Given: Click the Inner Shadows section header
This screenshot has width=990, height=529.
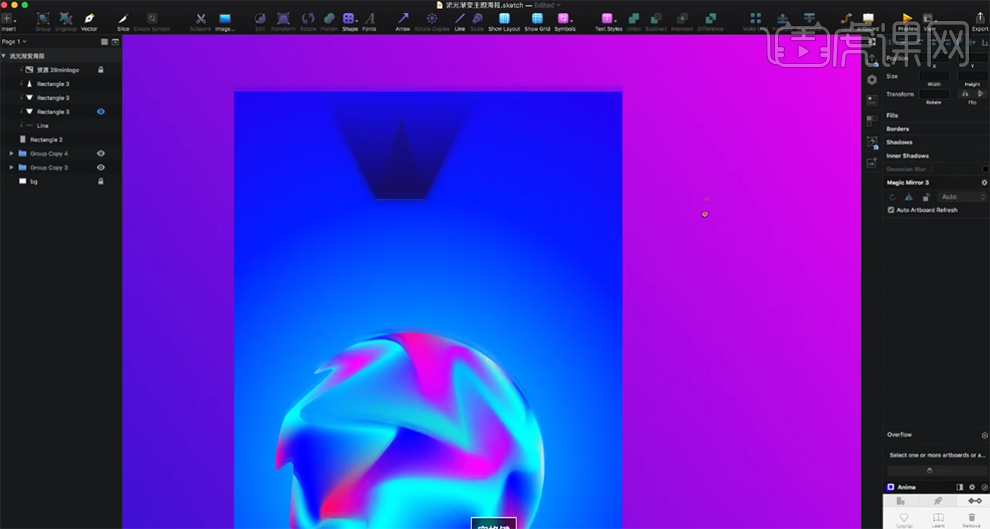Looking at the screenshot, I should tap(907, 155).
